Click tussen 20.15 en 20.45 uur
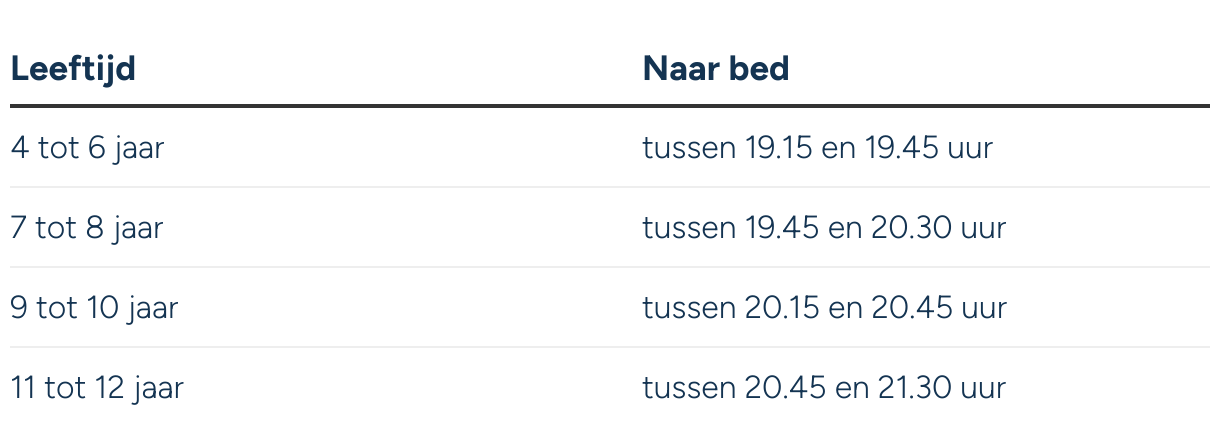This screenshot has width=1220, height=436. click(823, 307)
